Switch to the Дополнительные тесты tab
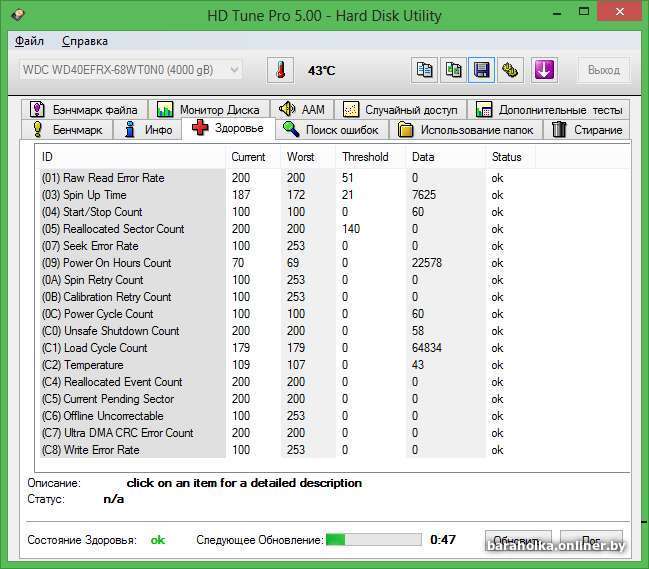Viewport: 649px width, 569px height. (x=548, y=110)
